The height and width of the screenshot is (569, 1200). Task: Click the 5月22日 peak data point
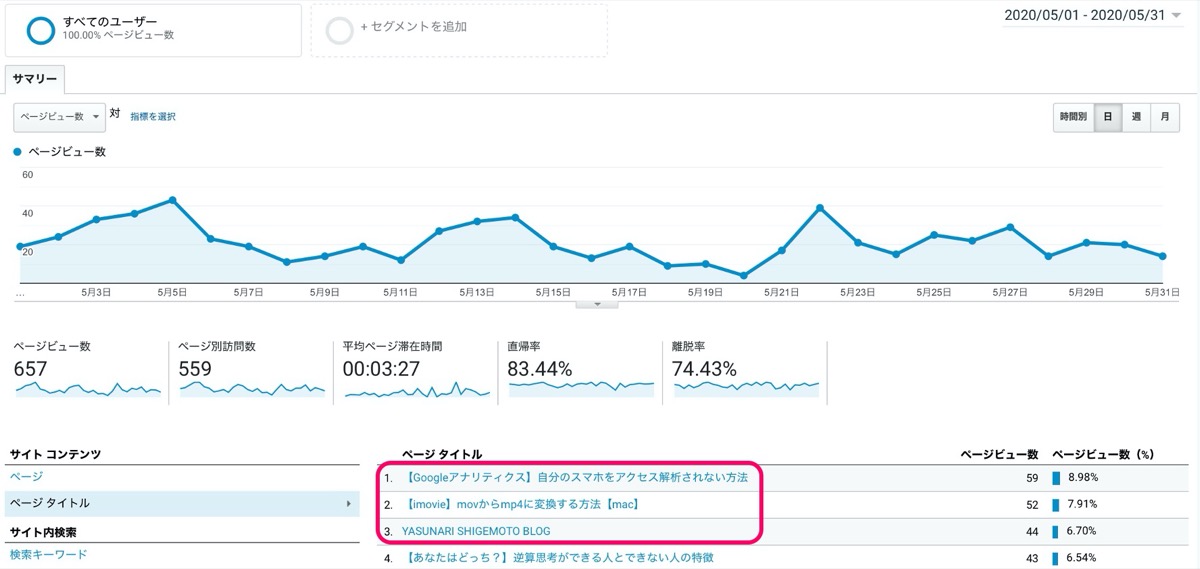(820, 208)
